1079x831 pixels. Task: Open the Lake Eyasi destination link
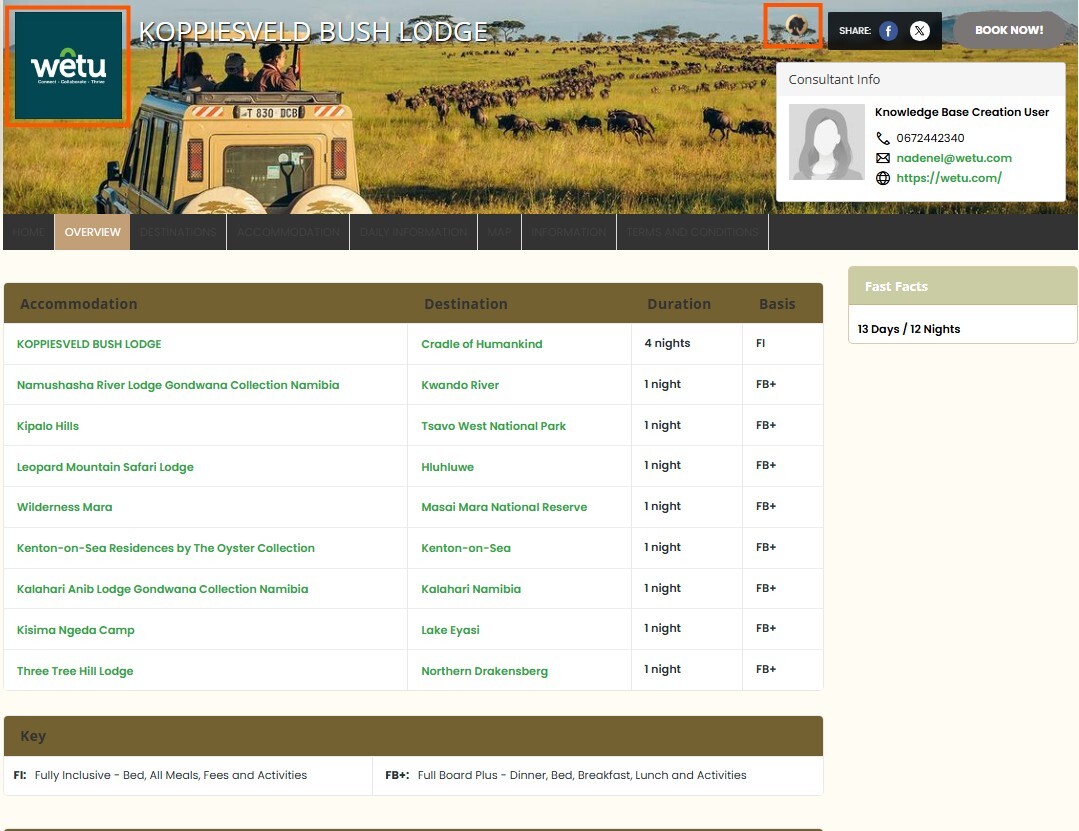(x=451, y=630)
